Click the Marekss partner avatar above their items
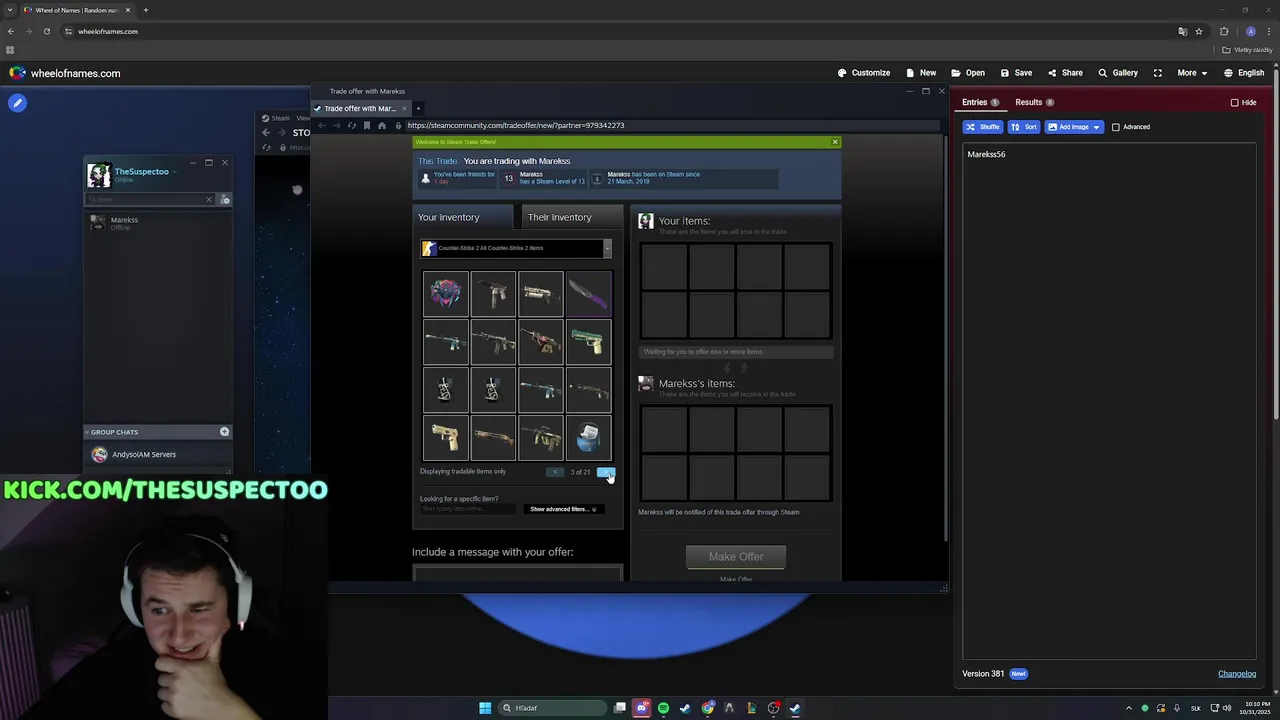Screen dimensions: 1280x720 (646, 384)
